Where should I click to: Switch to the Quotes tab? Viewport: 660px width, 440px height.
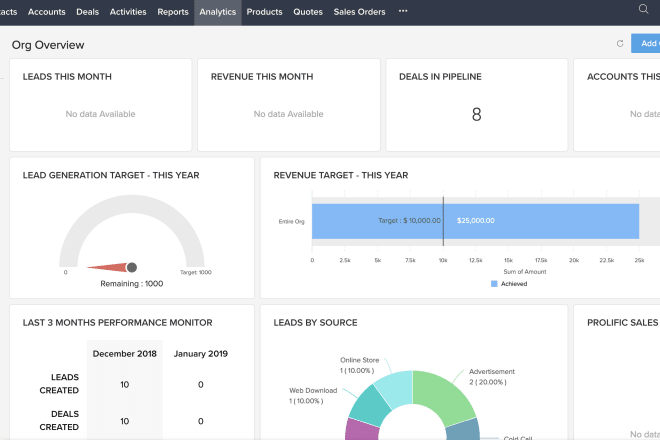(x=308, y=12)
